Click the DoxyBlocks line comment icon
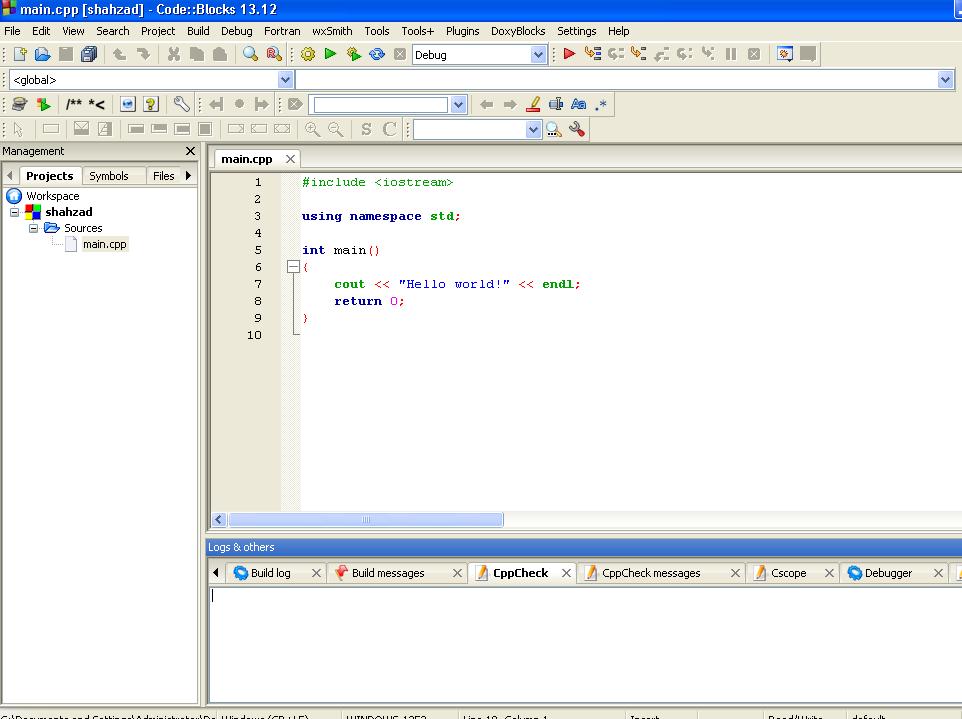This screenshot has height=719, width=962. coord(96,104)
